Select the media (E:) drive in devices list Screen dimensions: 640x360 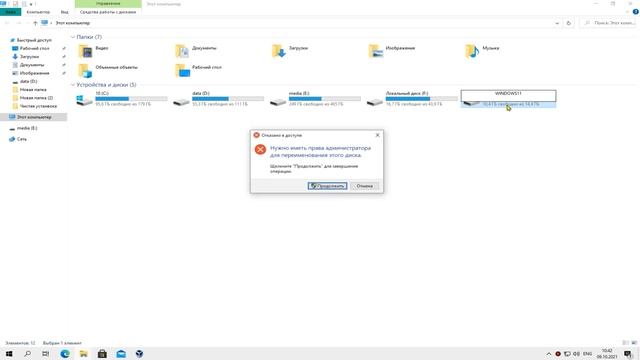(x=315, y=99)
